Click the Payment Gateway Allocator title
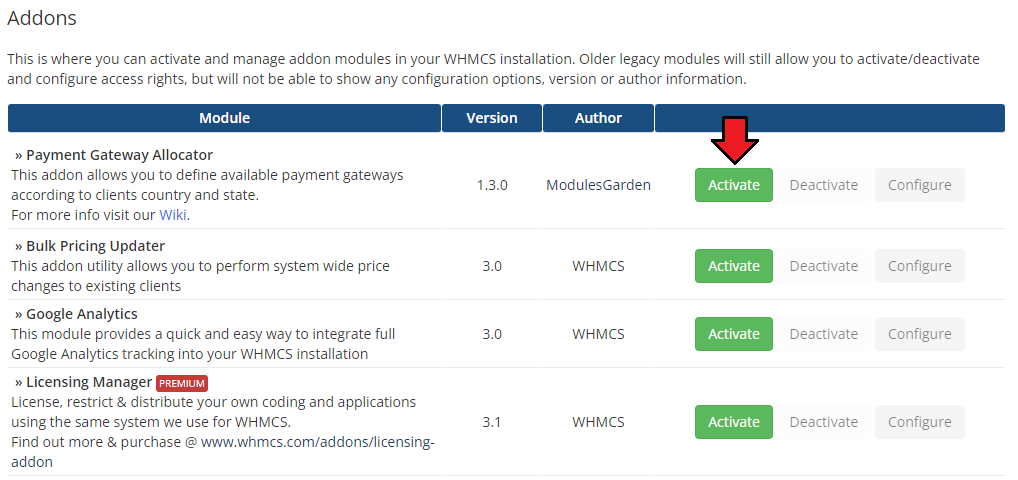Screen dimensions: 1018x480 [119, 155]
